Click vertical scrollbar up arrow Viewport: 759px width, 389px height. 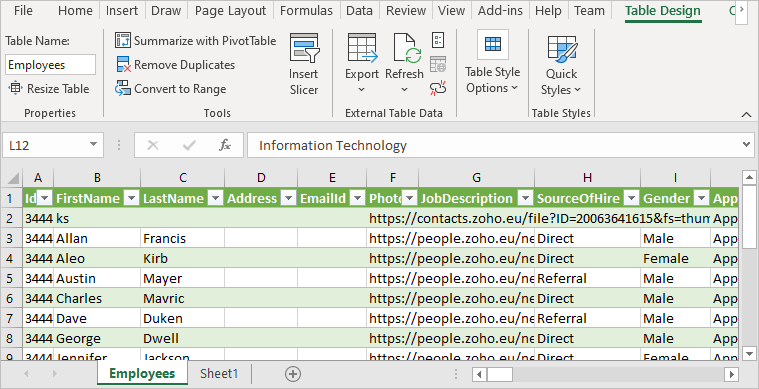(749, 178)
